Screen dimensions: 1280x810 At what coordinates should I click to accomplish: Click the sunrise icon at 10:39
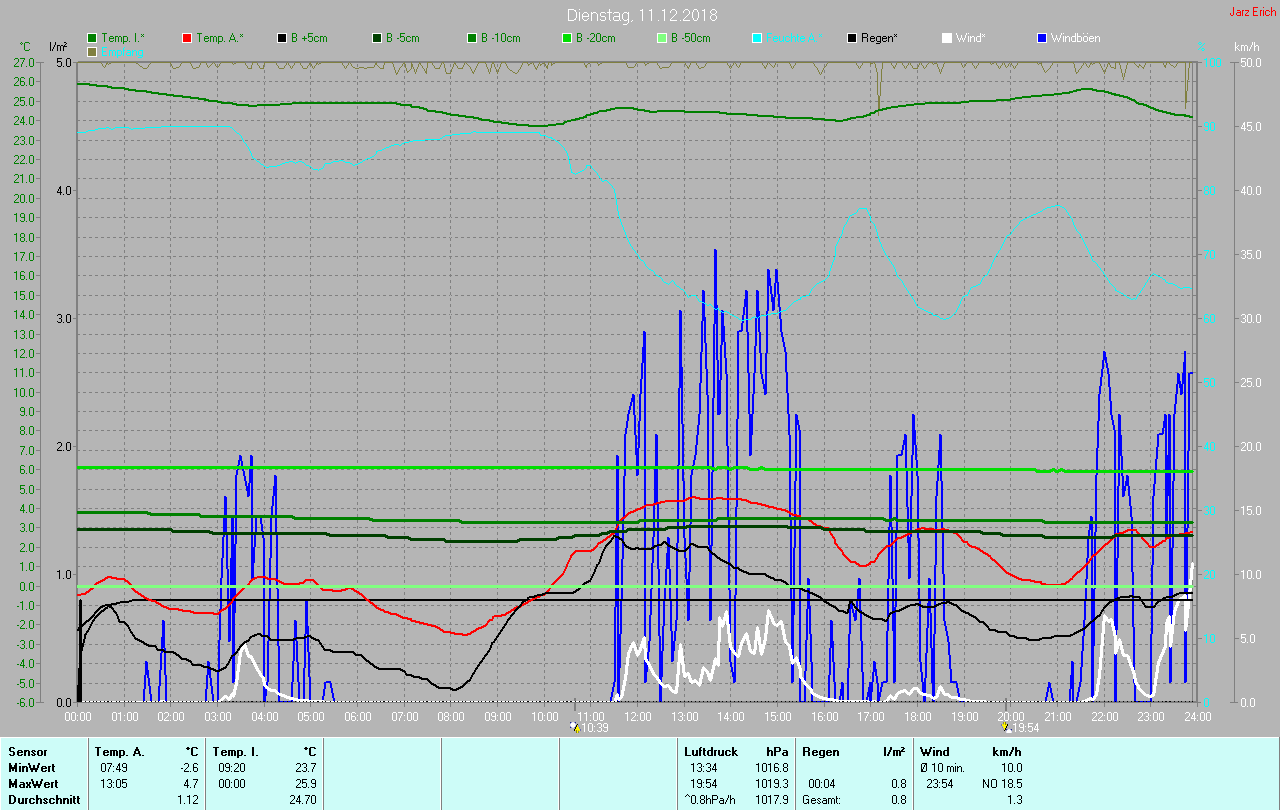coord(573,727)
